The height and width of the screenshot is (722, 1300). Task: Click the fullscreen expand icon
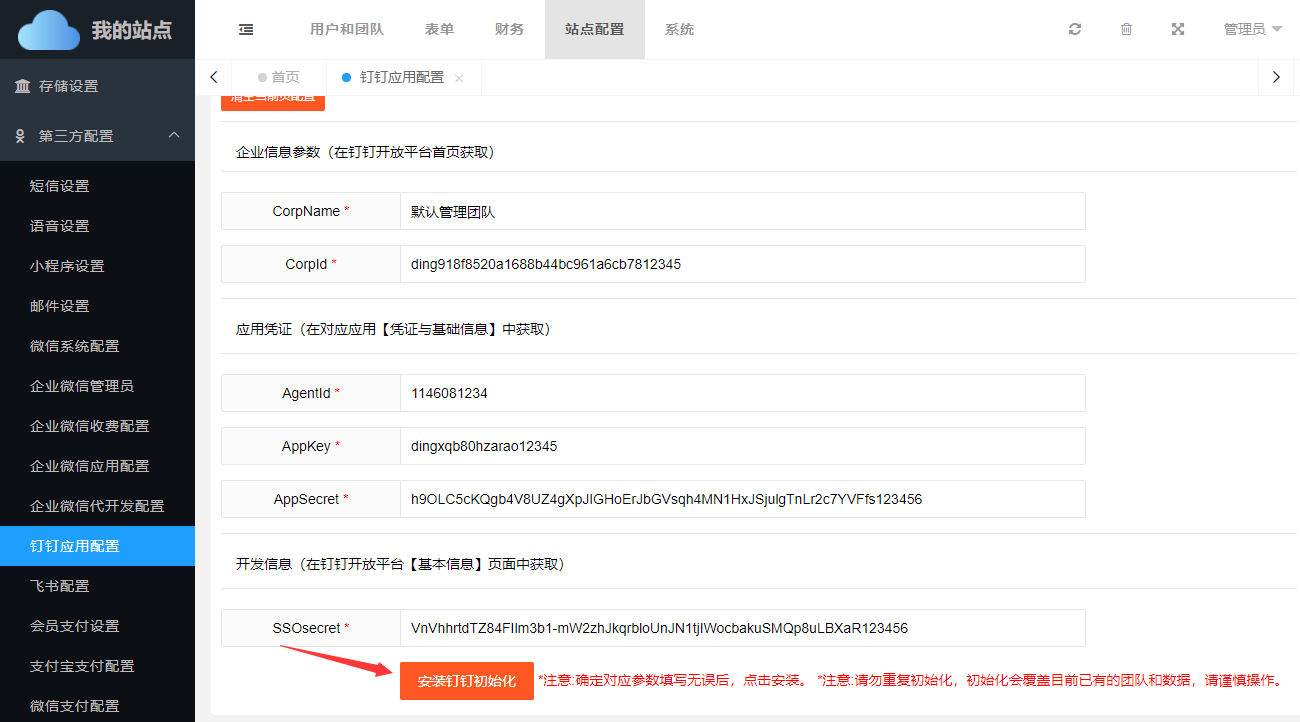[1178, 30]
